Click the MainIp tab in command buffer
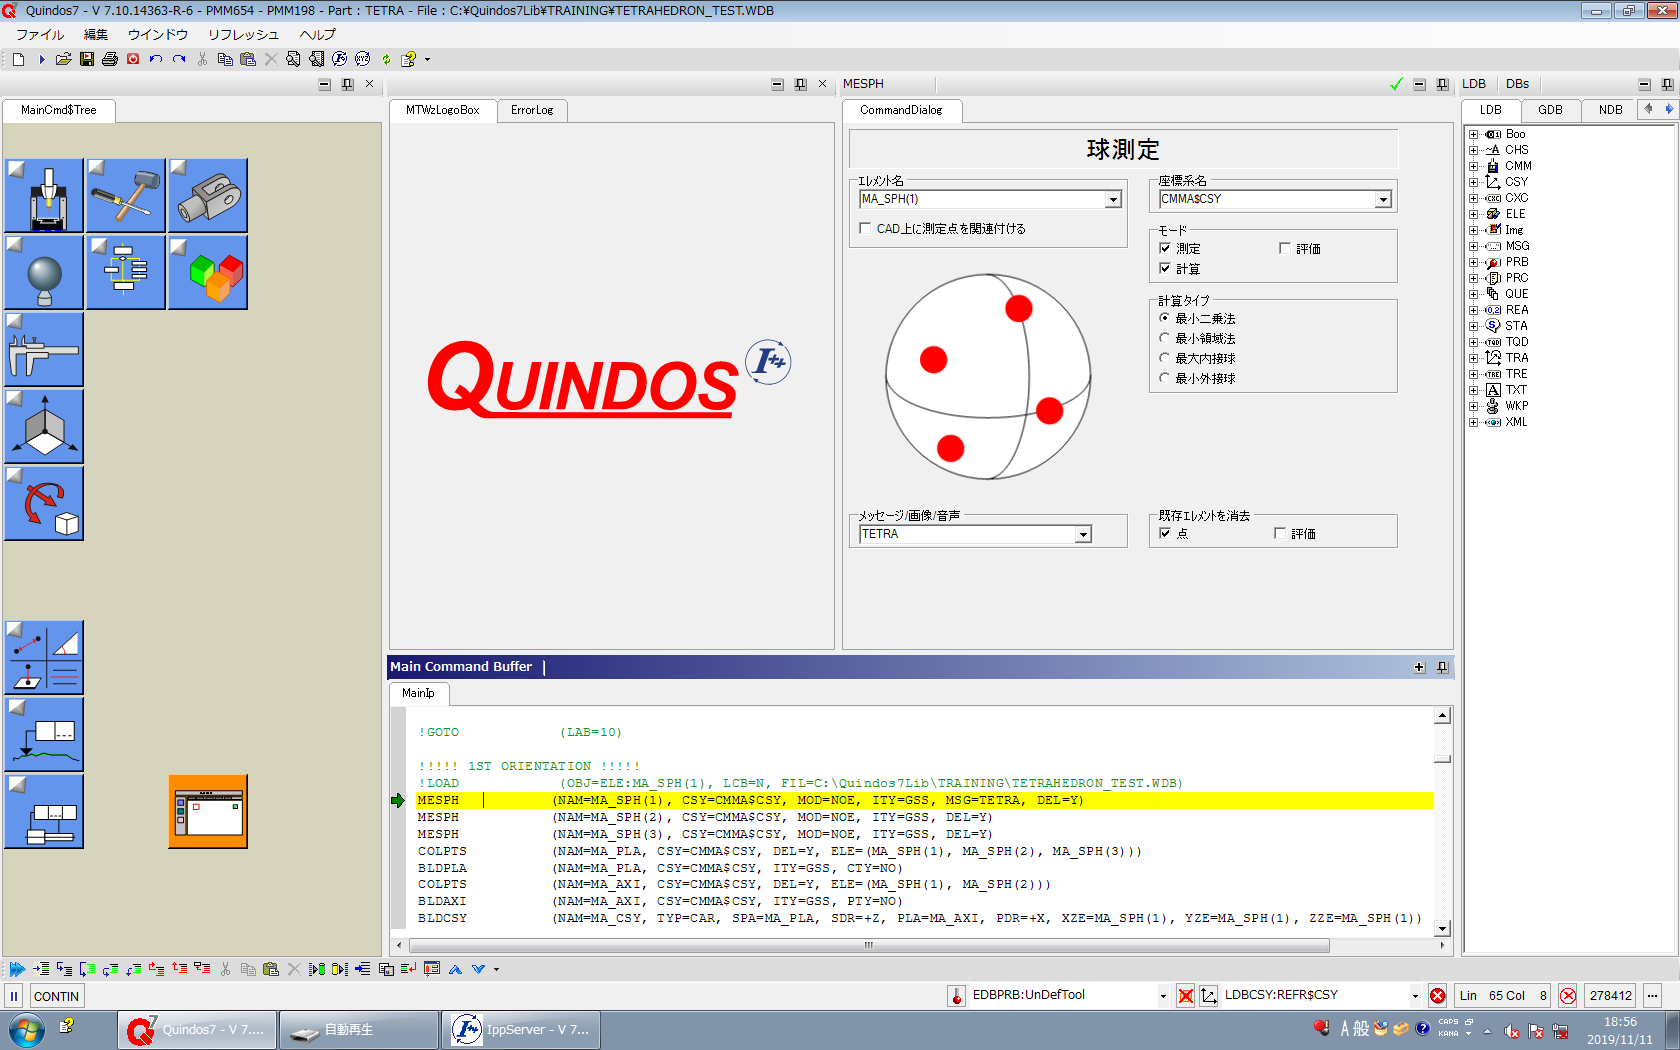Viewport: 1680px width, 1050px height. point(418,693)
